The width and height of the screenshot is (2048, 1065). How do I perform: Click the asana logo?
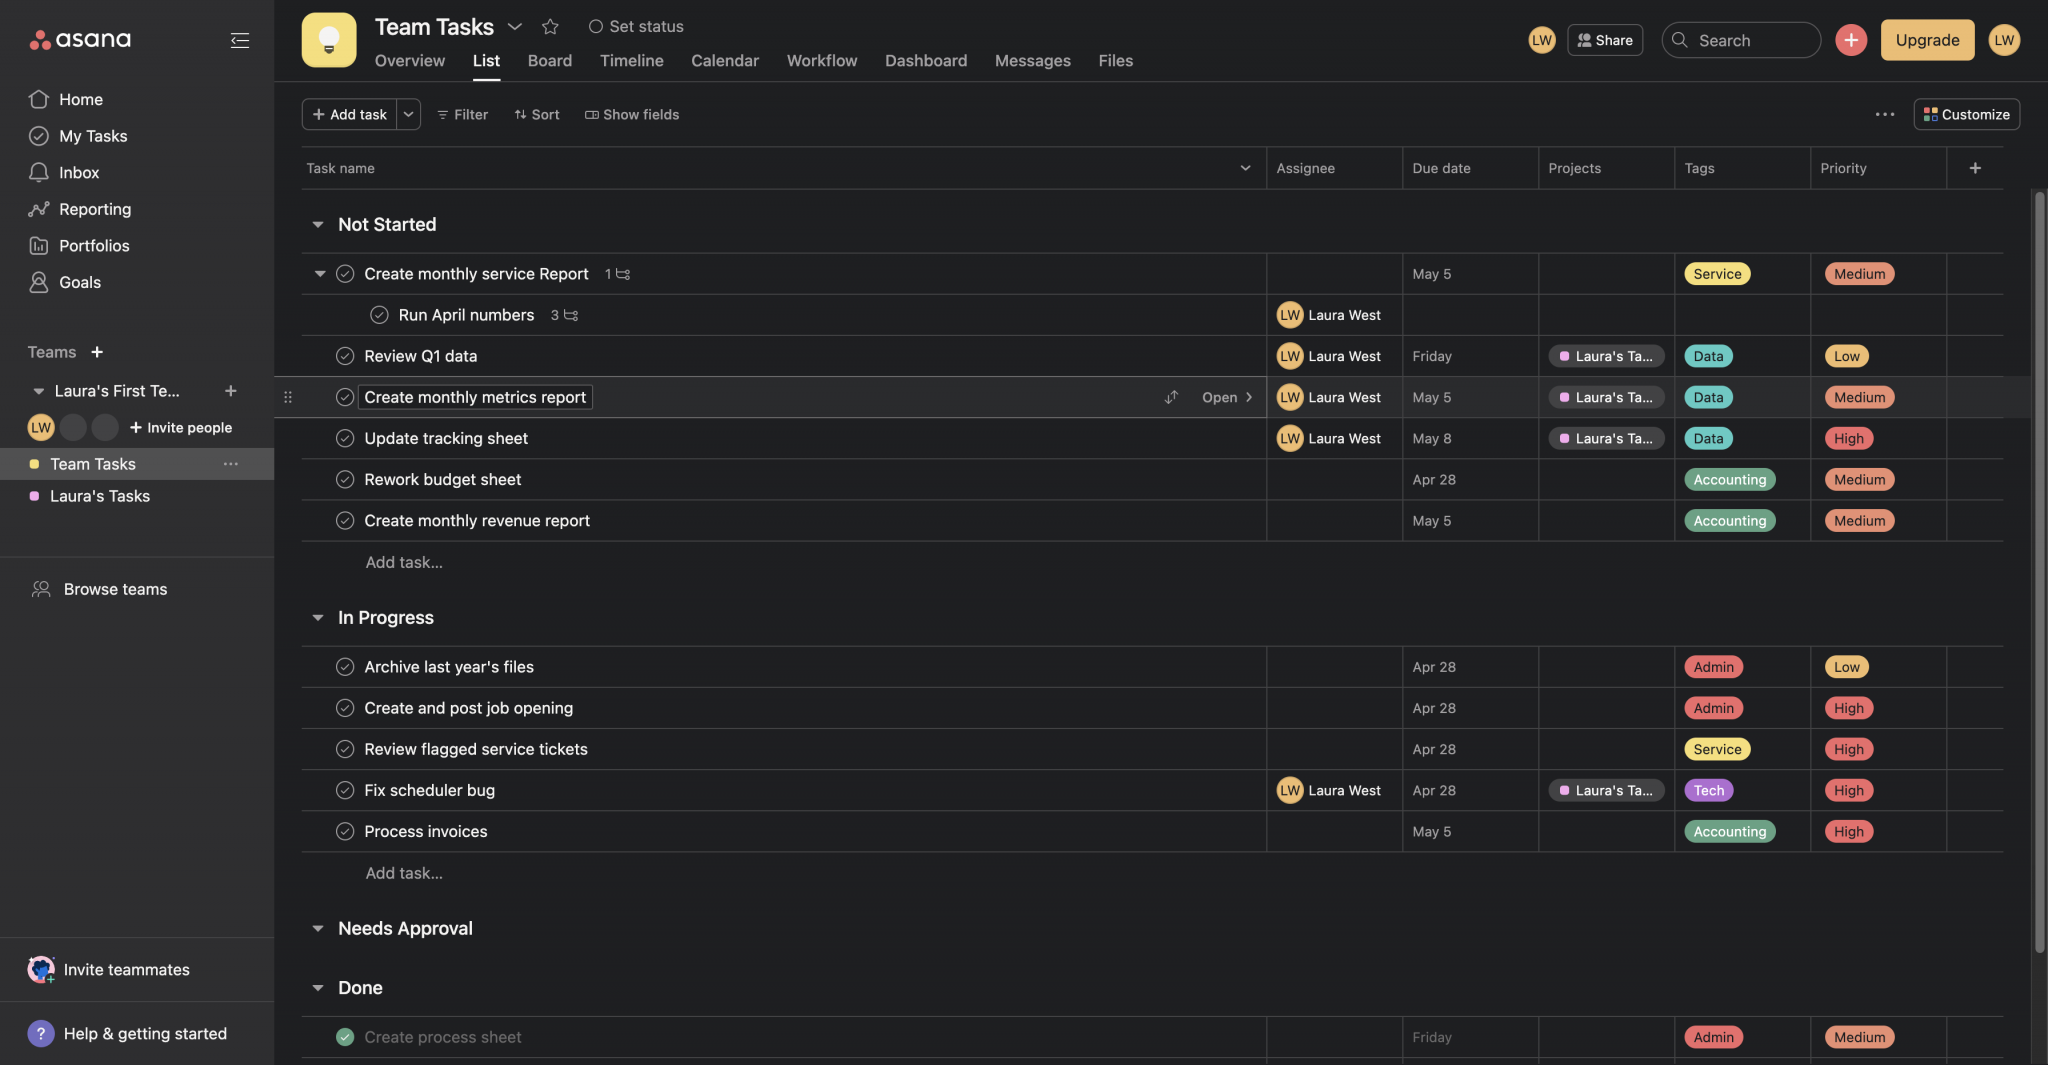[x=80, y=39]
